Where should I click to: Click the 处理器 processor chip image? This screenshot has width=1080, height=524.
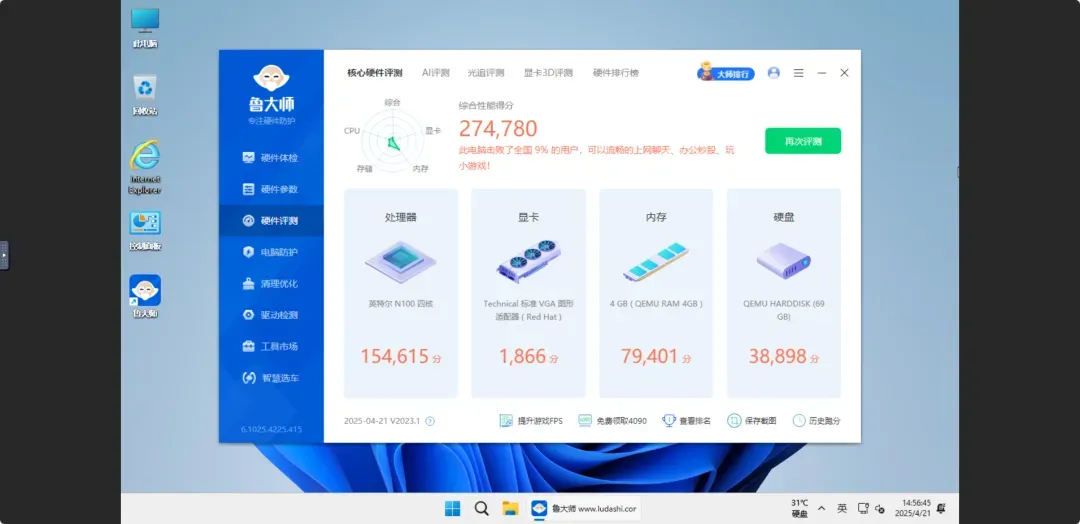pos(400,263)
